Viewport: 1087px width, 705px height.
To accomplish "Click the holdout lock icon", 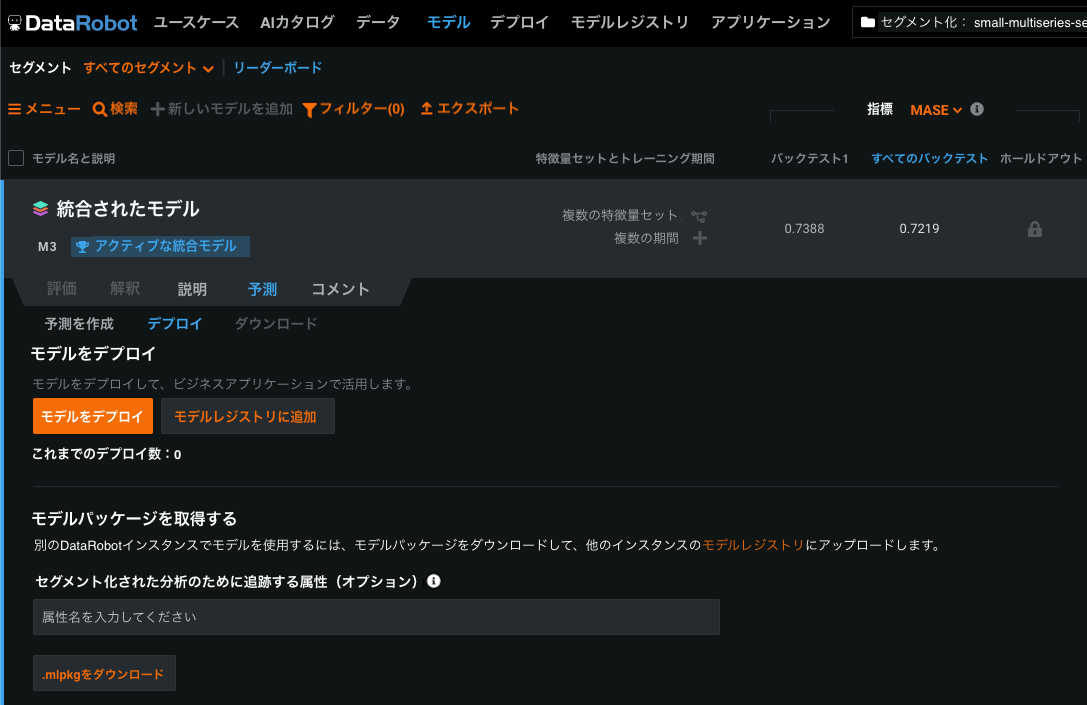I will [1035, 229].
